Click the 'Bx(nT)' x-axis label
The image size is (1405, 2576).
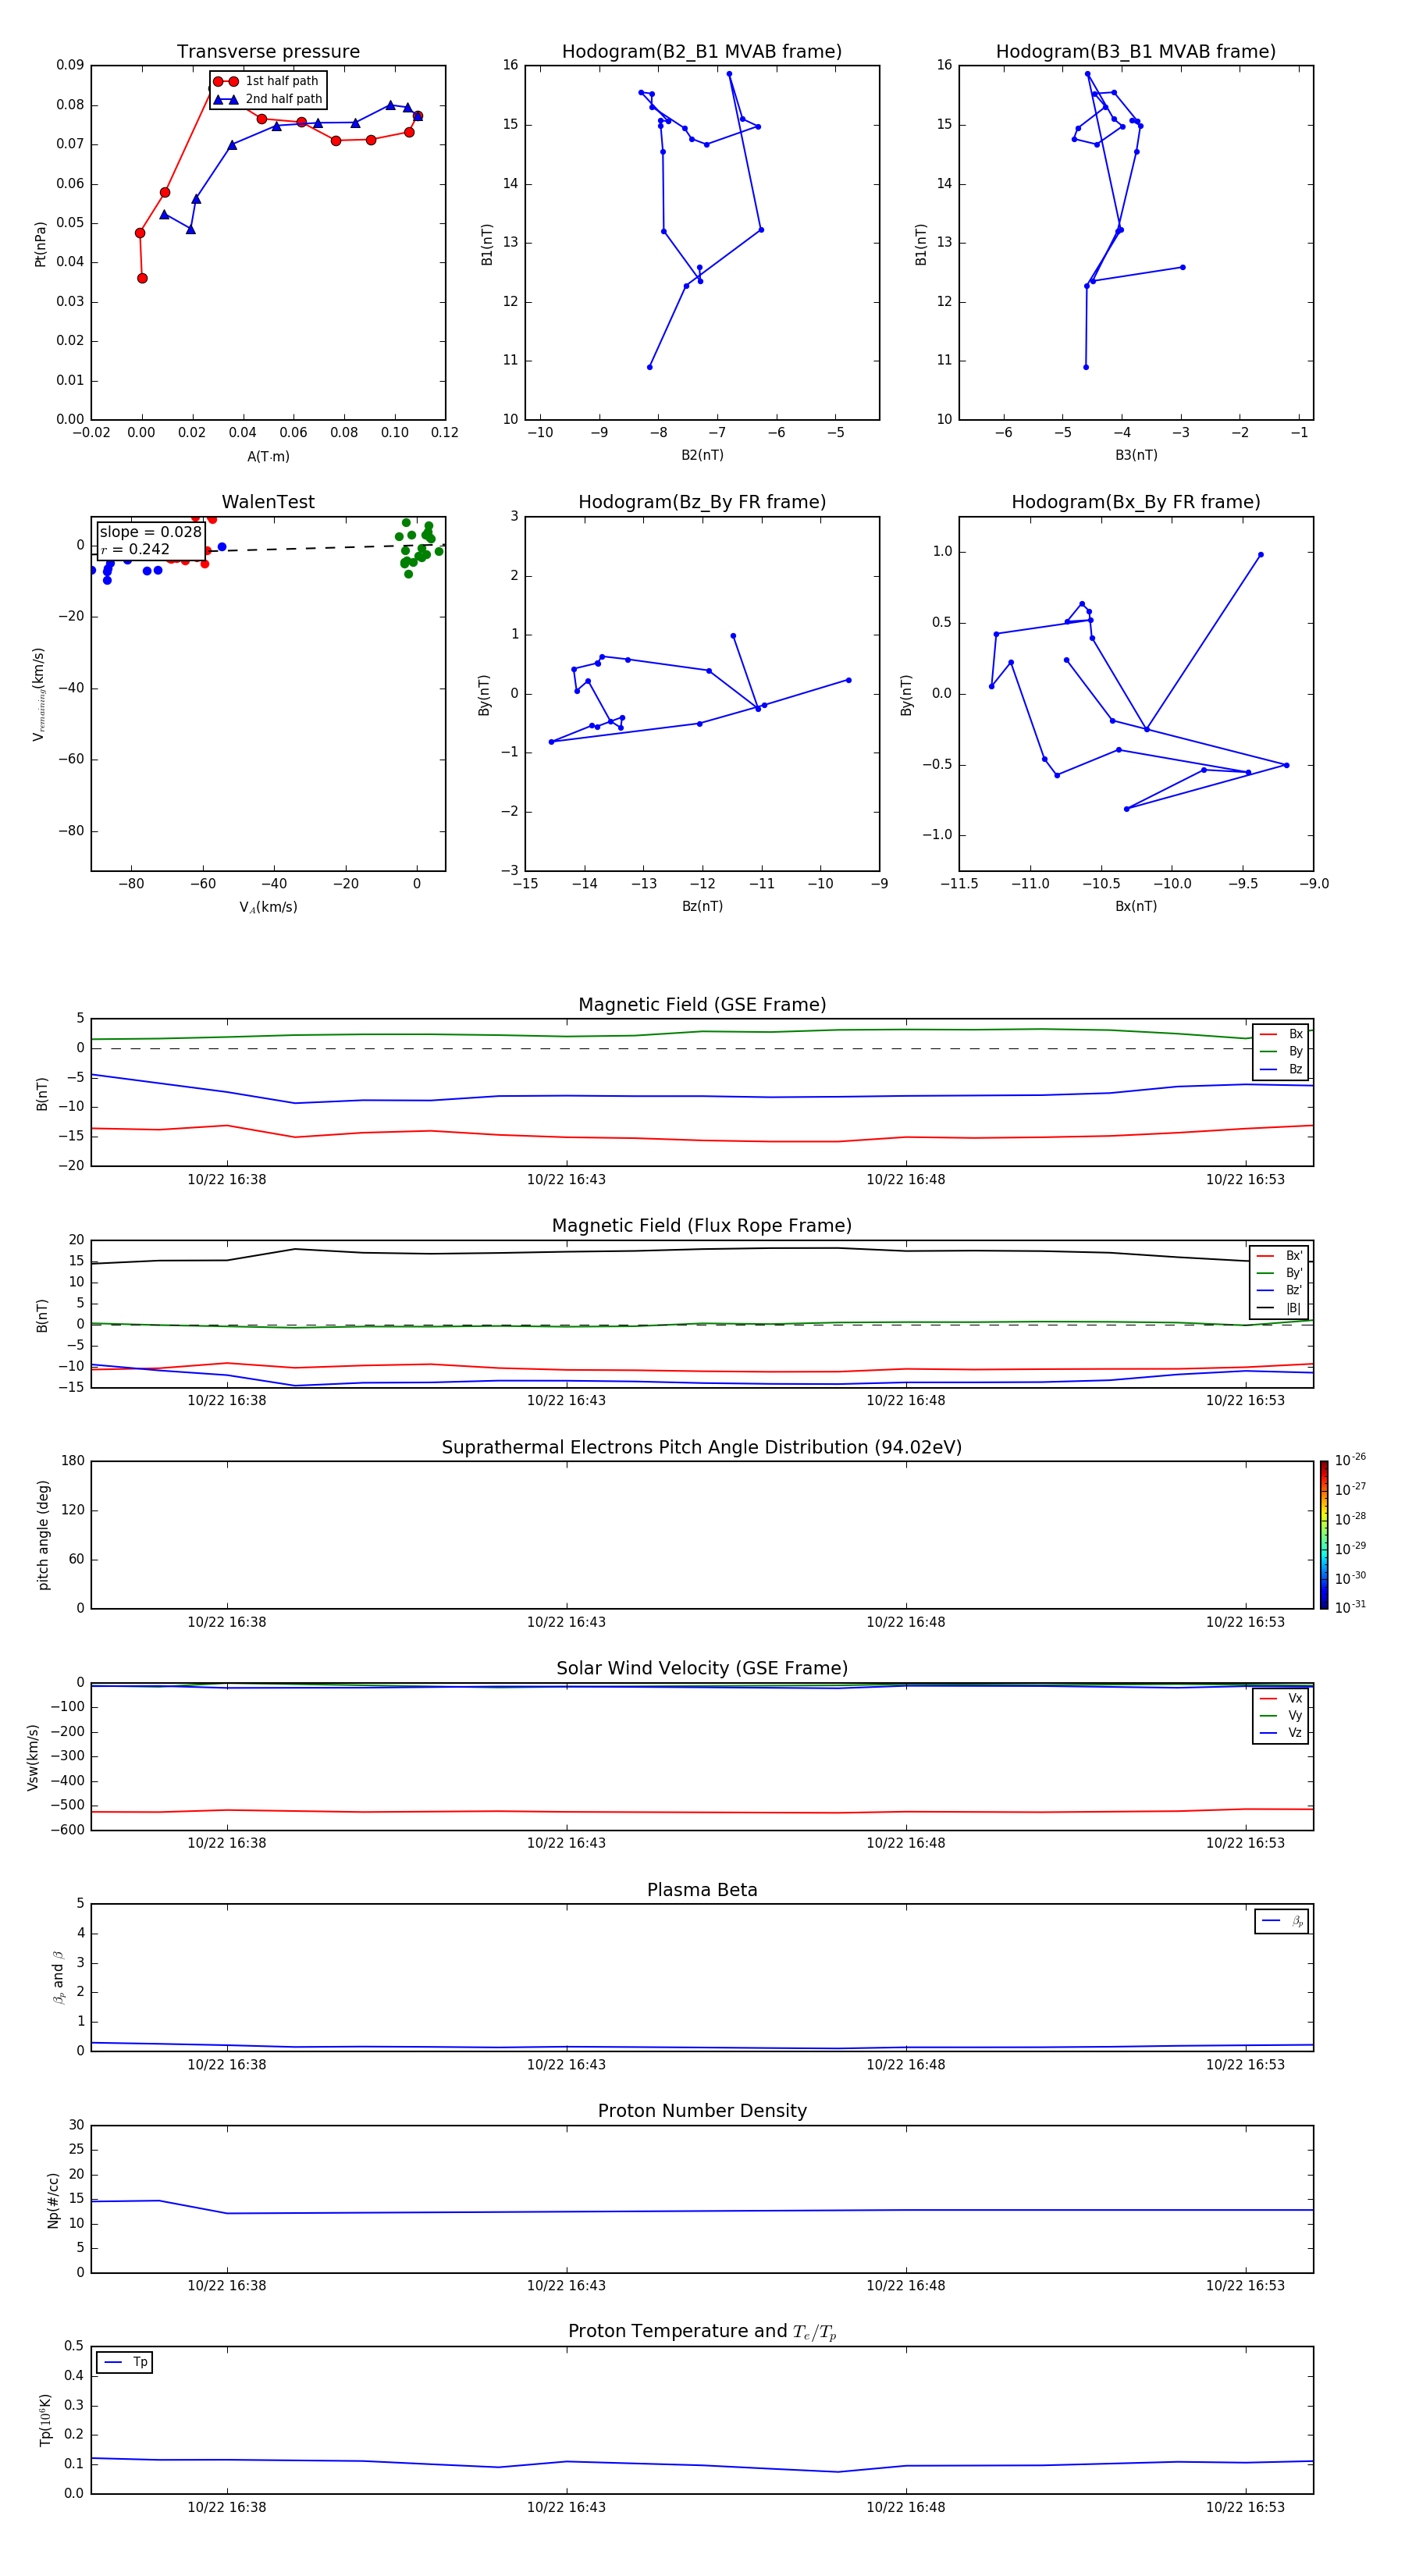[1136, 907]
